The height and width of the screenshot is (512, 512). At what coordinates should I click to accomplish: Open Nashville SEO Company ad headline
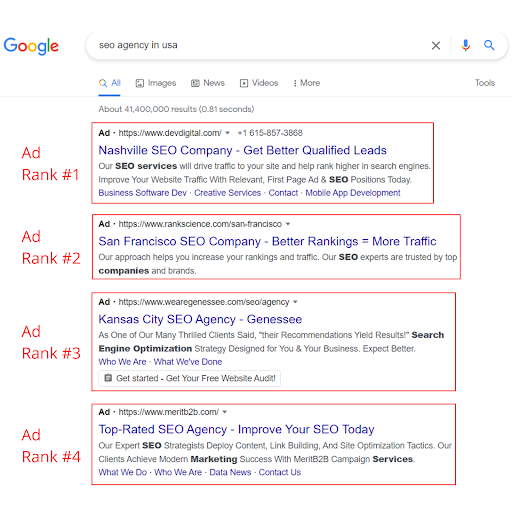tap(242, 150)
